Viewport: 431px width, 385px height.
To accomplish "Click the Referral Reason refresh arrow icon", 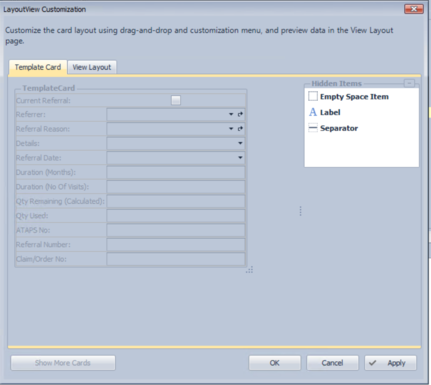I will click(x=240, y=129).
